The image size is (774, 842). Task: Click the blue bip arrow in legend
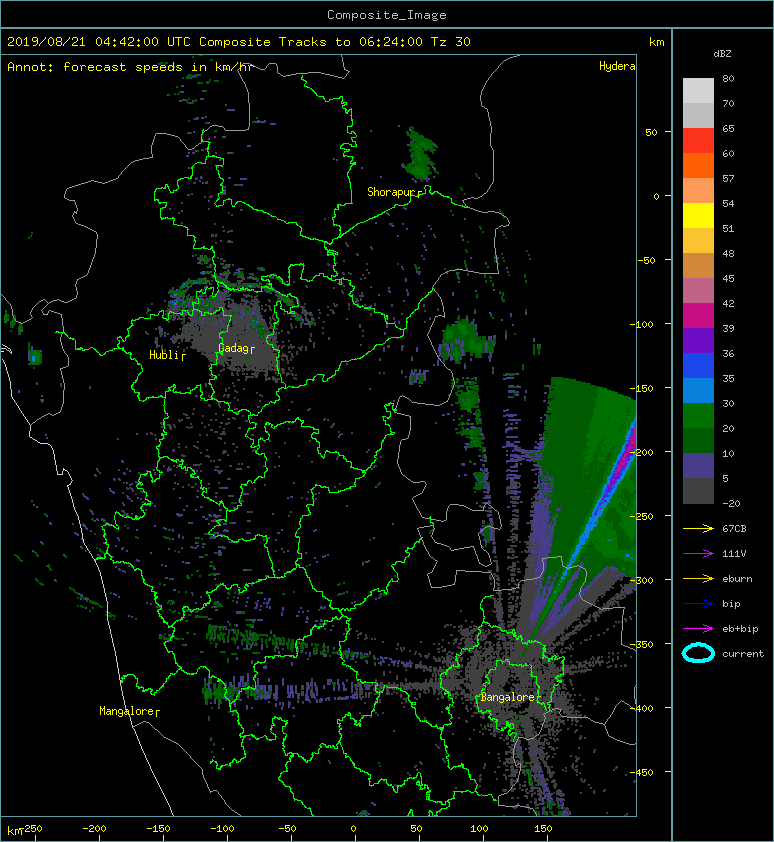coord(698,604)
